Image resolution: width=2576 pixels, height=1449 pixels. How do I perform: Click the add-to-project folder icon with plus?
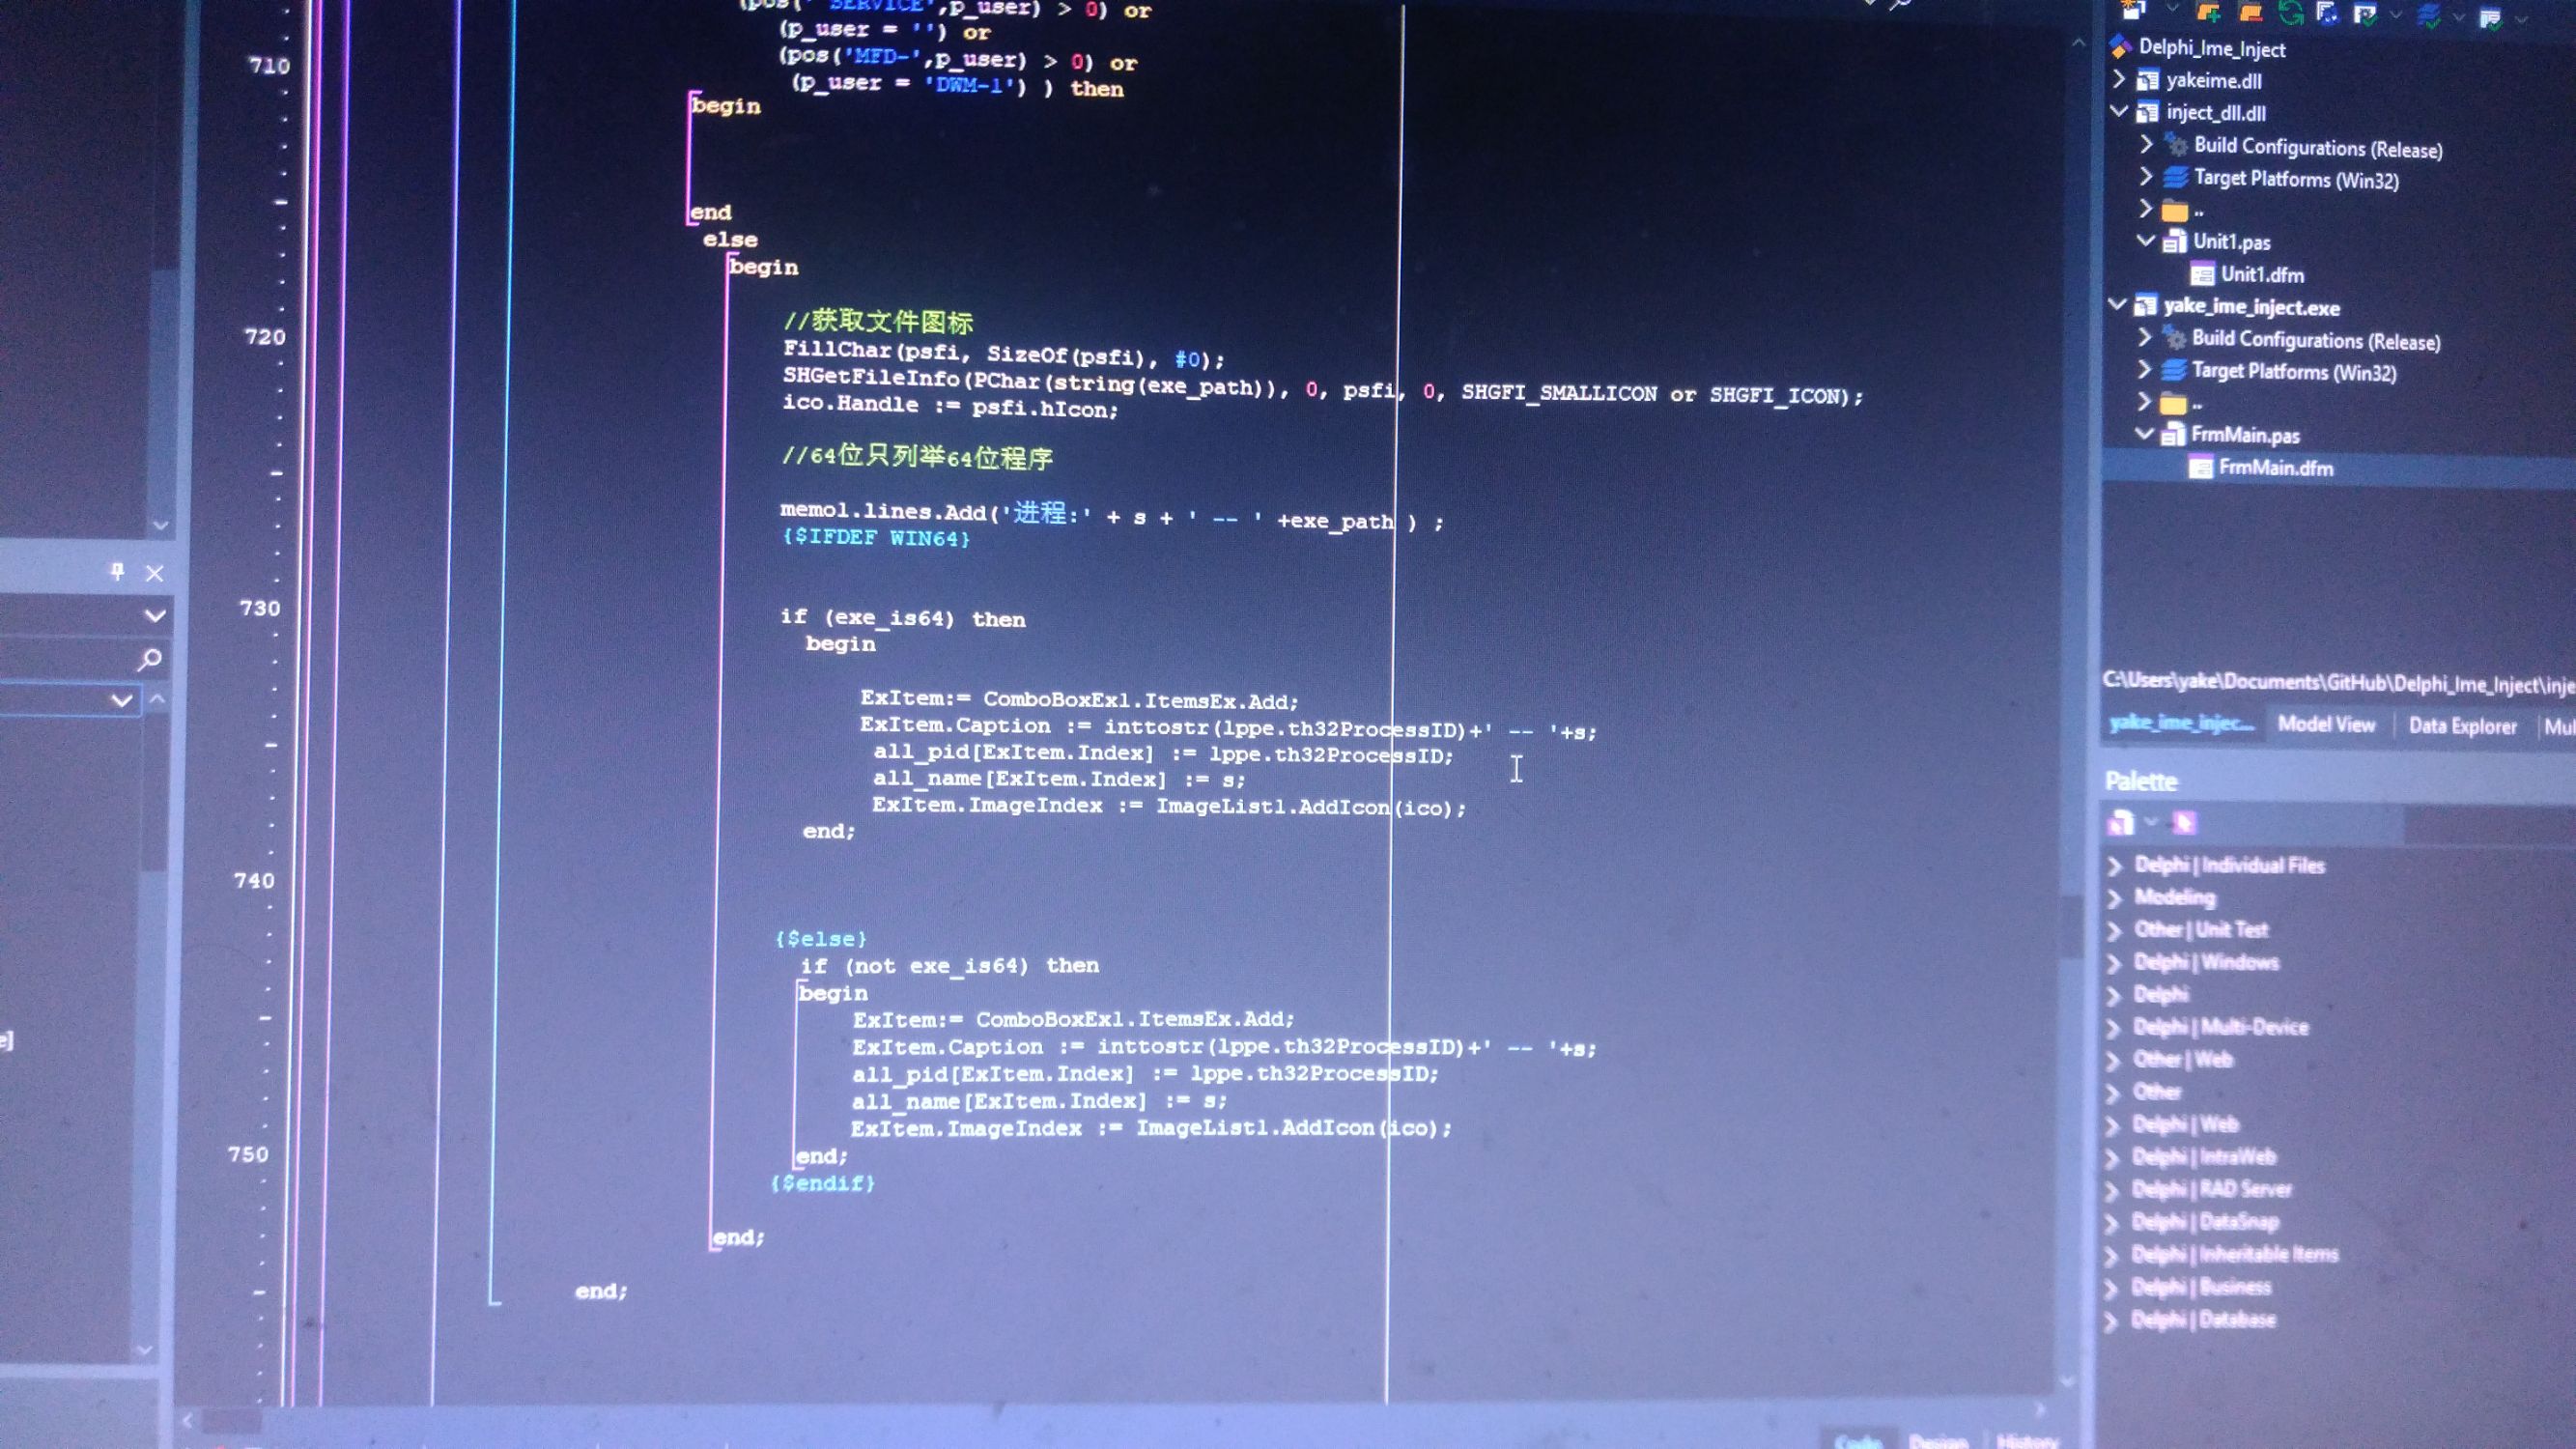2209,12
